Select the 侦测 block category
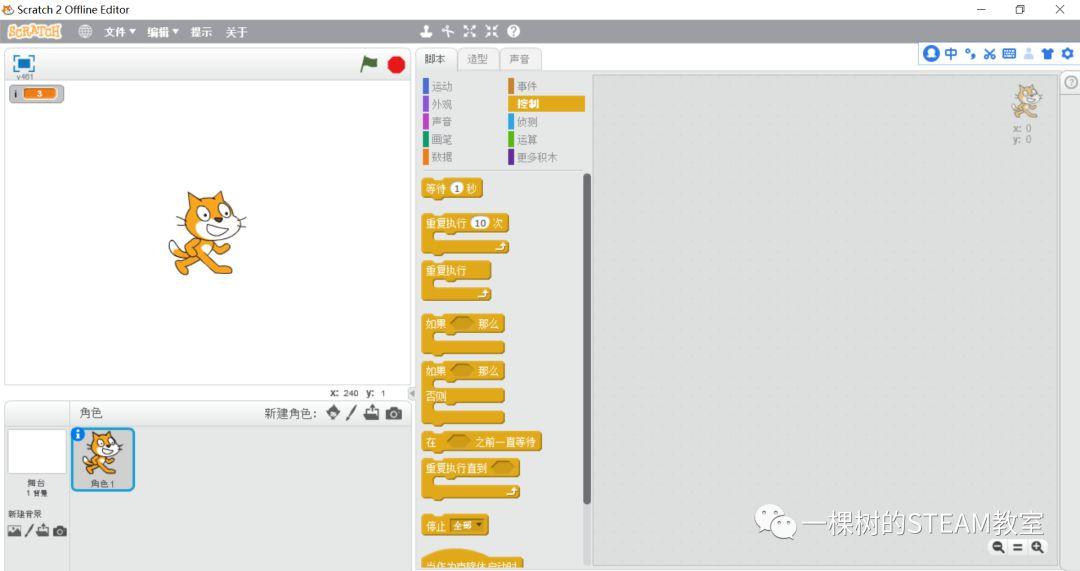The height and width of the screenshot is (571, 1080). [523, 121]
